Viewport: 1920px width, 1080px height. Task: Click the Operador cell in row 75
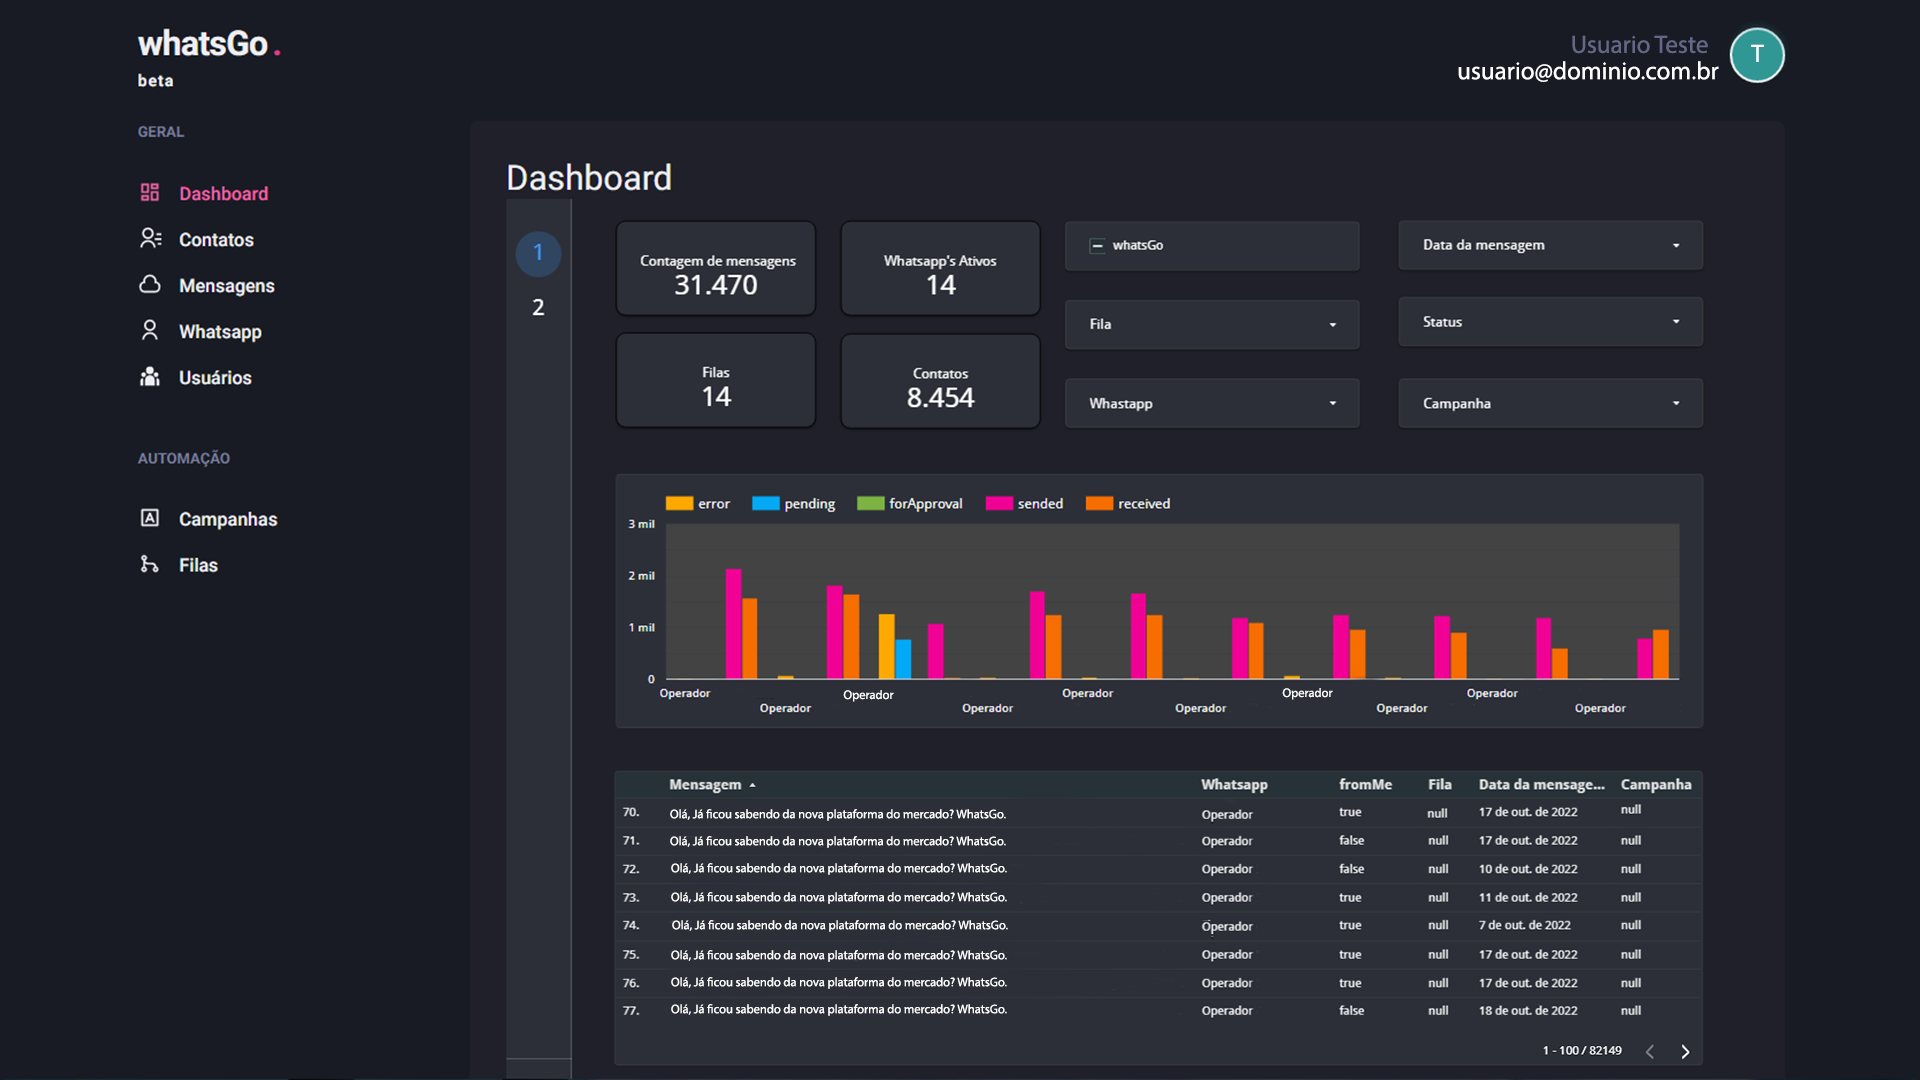(x=1227, y=954)
